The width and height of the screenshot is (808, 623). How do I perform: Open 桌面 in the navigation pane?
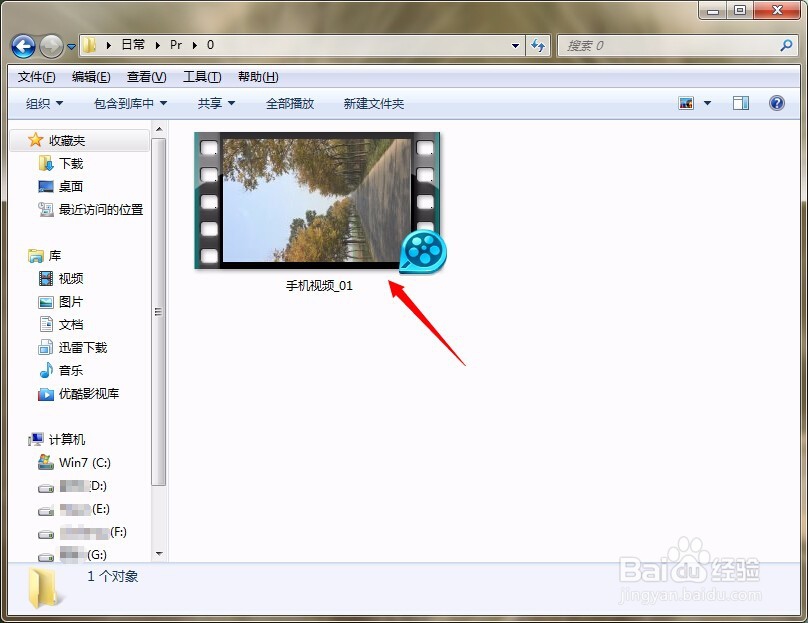(x=71, y=186)
